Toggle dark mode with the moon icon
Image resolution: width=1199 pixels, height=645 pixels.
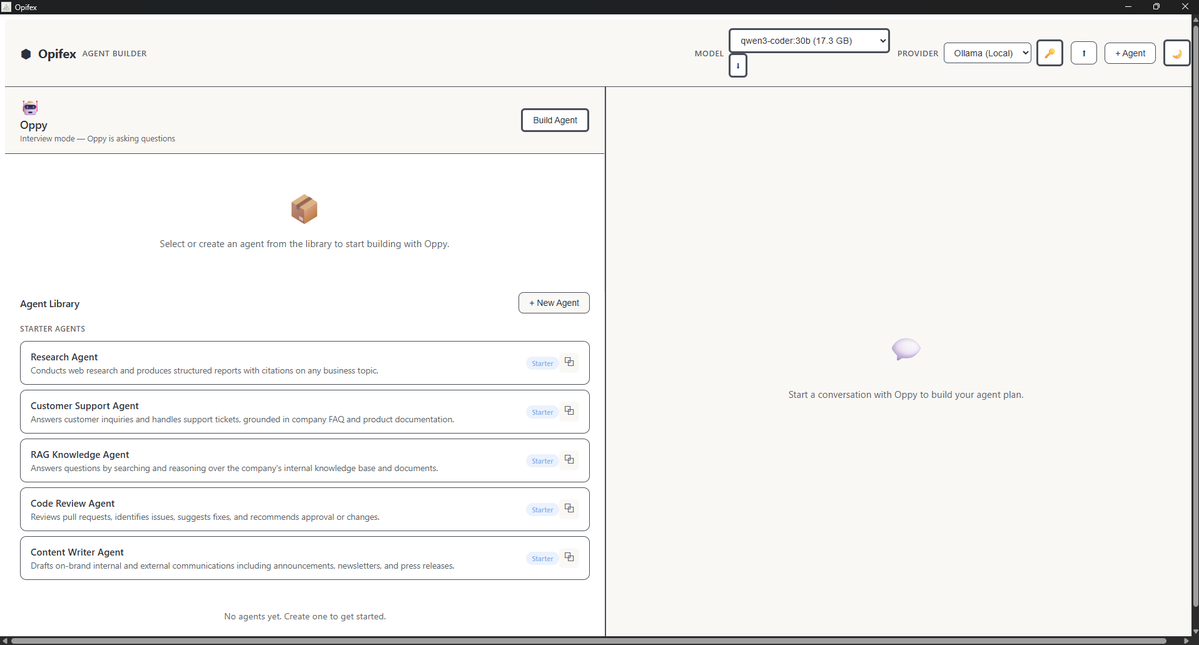[x=1177, y=53]
